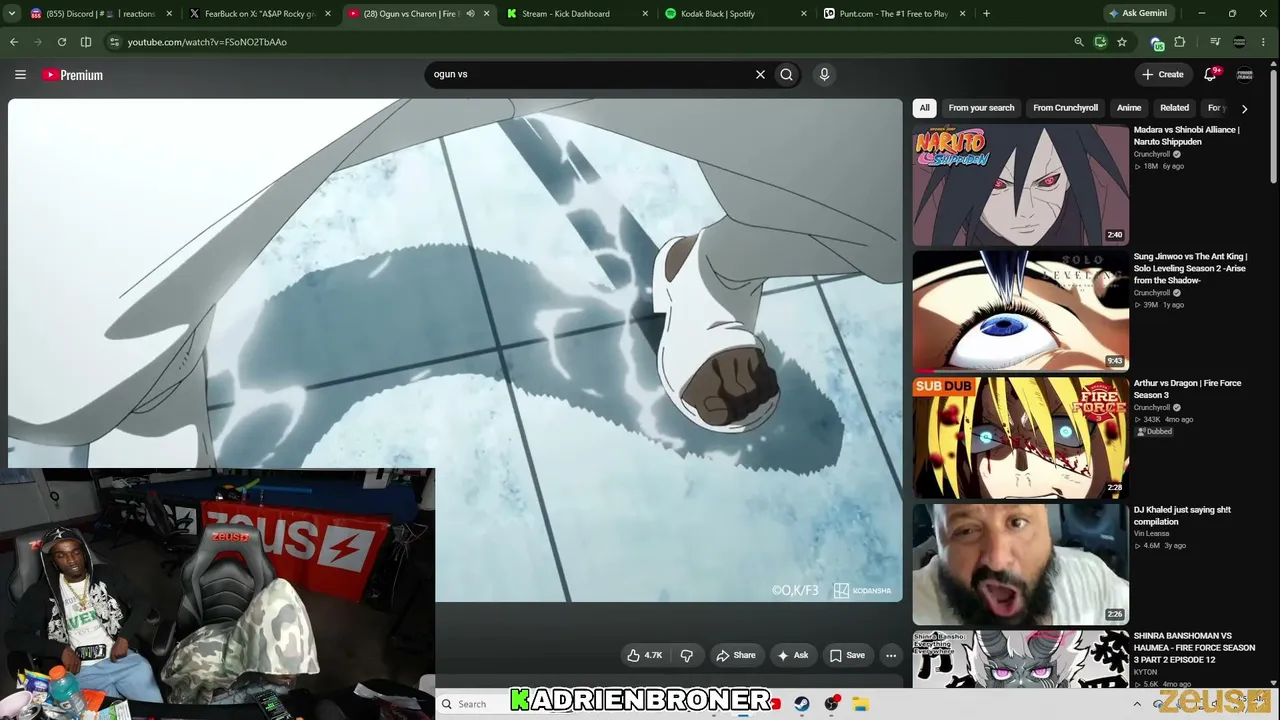The width and height of the screenshot is (1280, 720).
Task: Share the video via Share button
Action: click(735, 655)
